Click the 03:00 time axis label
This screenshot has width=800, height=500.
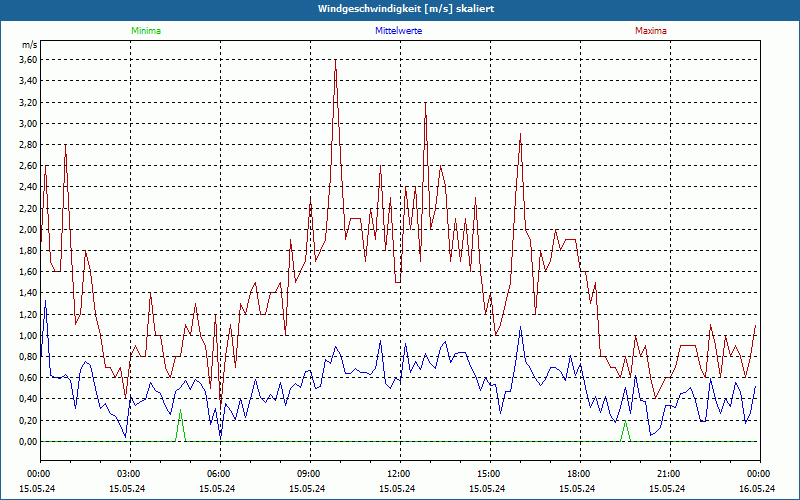click(x=131, y=474)
